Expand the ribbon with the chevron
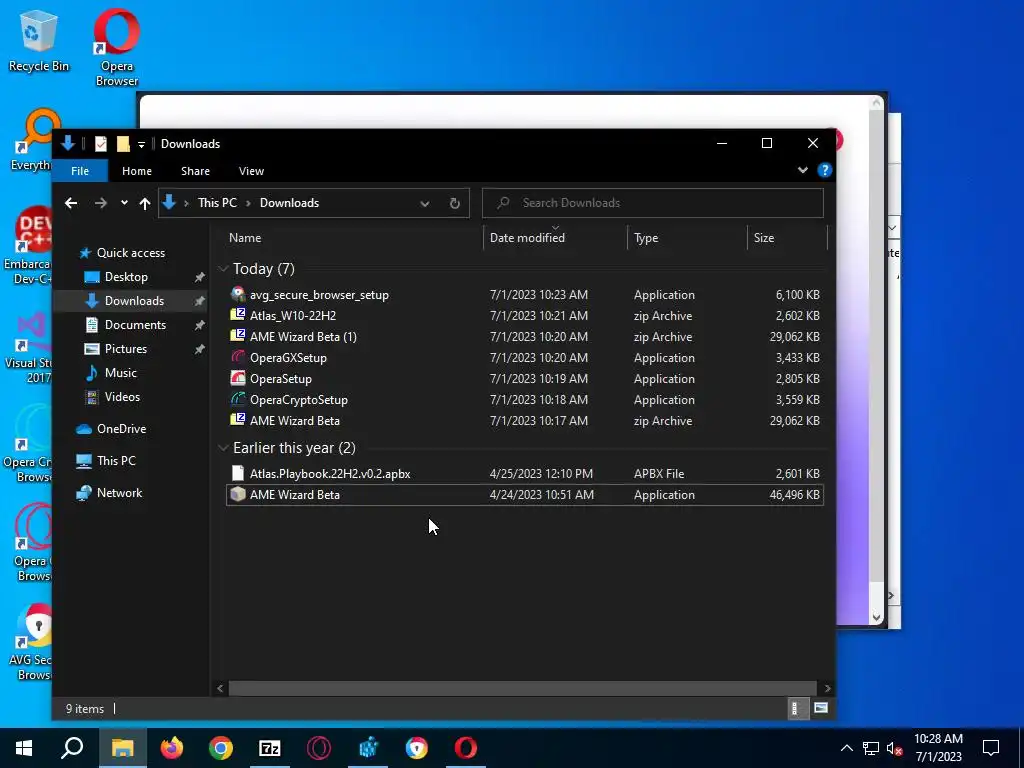Screen dimensions: 1024x768 [803, 170]
